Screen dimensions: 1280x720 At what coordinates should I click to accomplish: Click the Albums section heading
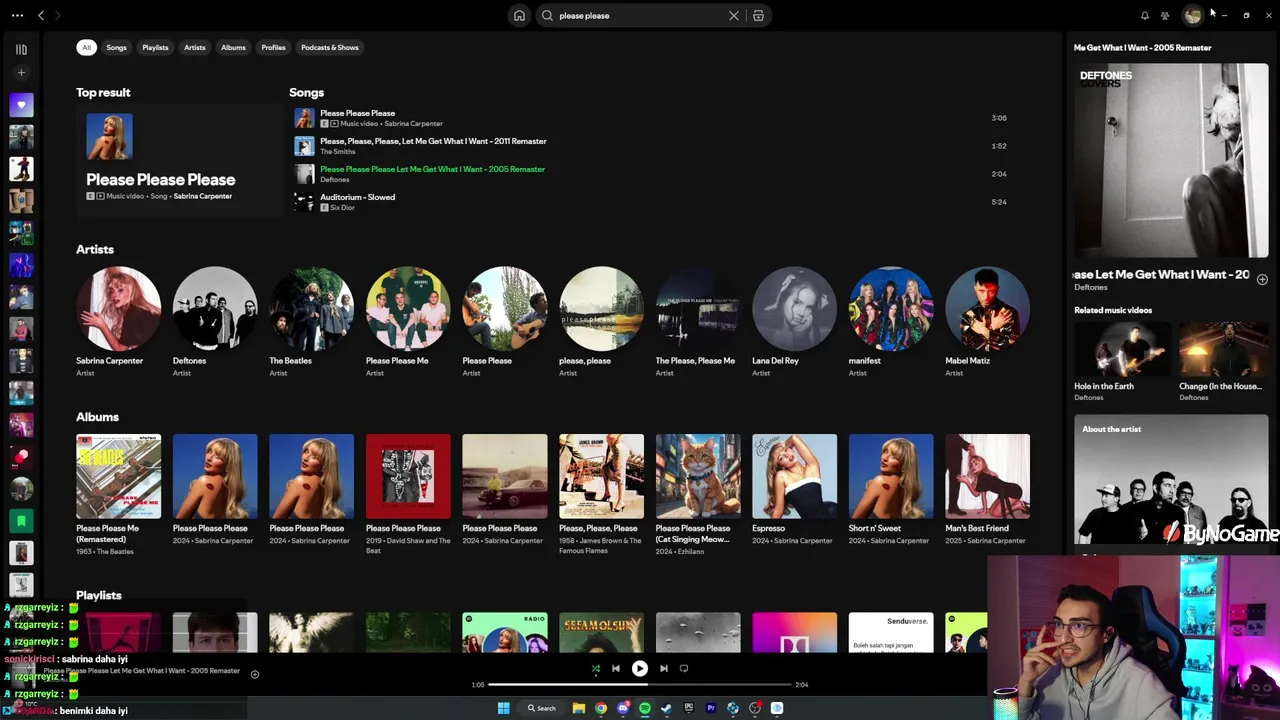97,417
